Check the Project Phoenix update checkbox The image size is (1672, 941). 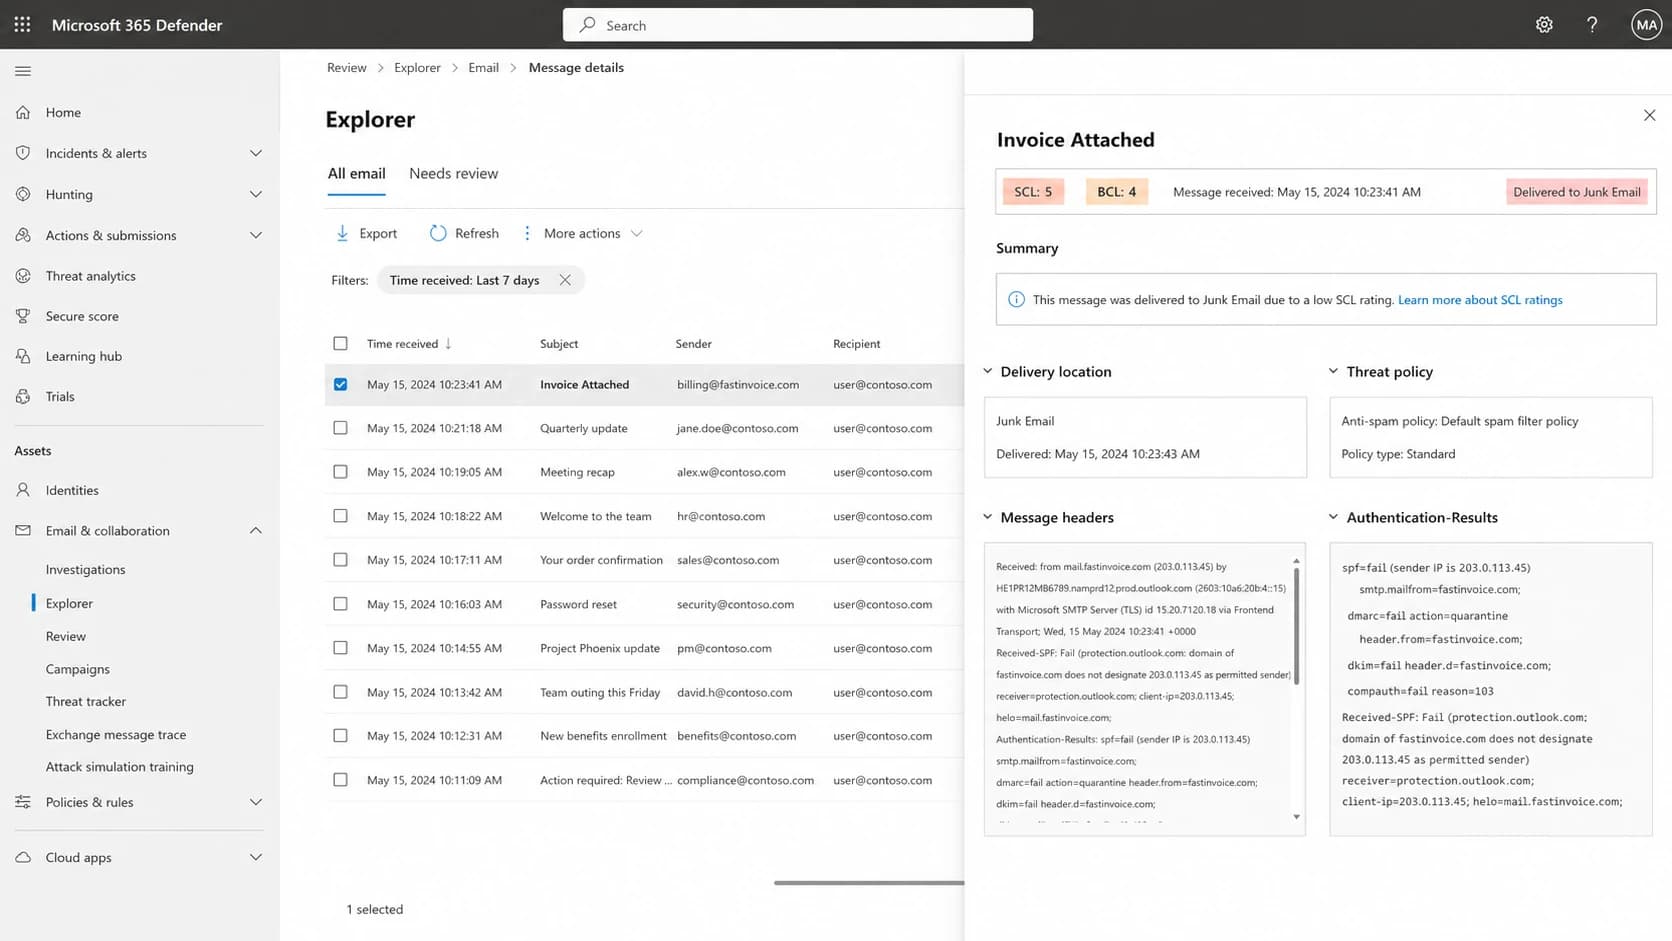tap(340, 648)
